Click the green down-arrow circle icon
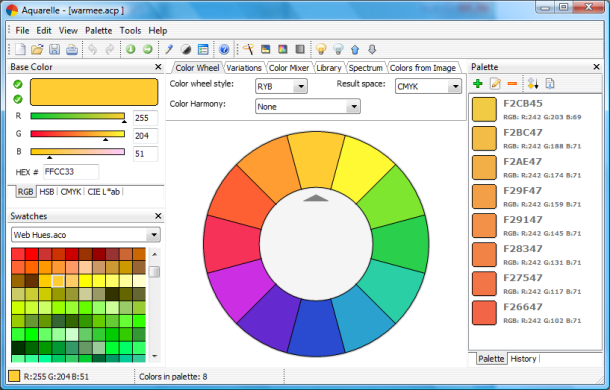The width and height of the screenshot is (610, 390). coord(130,49)
